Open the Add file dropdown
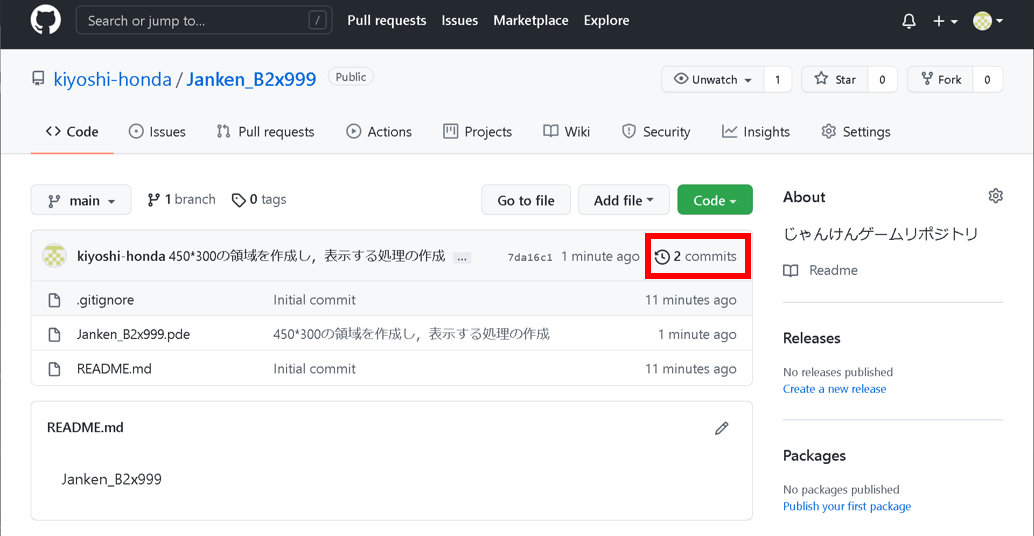The image size is (1034, 536). (x=623, y=200)
